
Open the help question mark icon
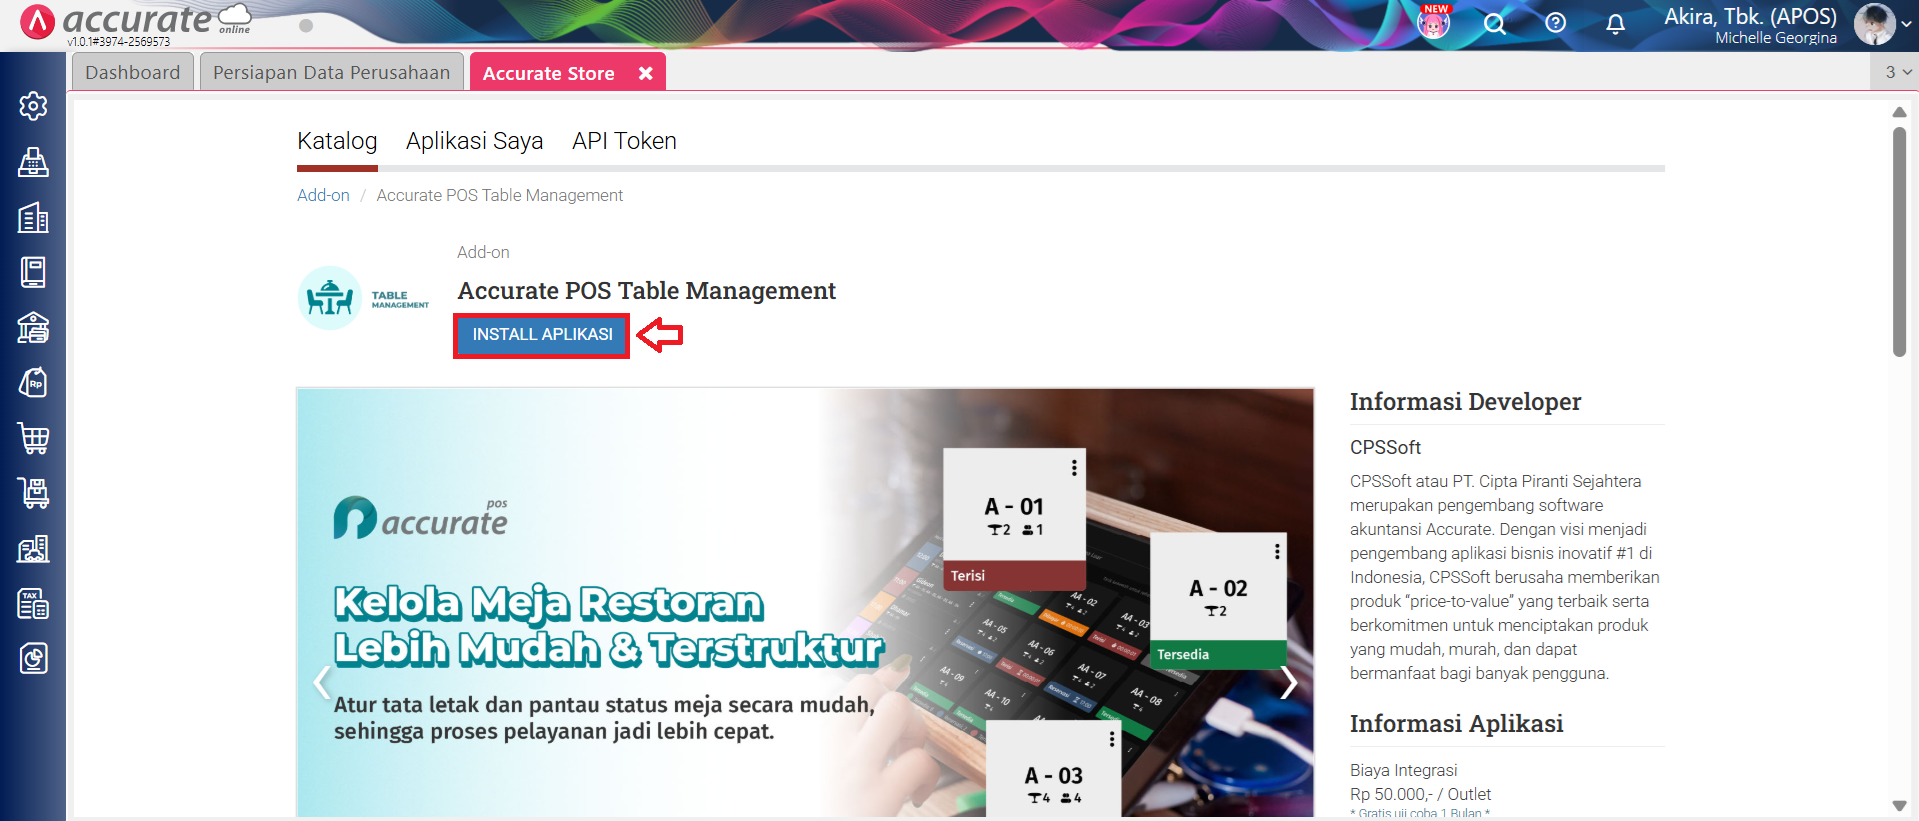point(1555,23)
